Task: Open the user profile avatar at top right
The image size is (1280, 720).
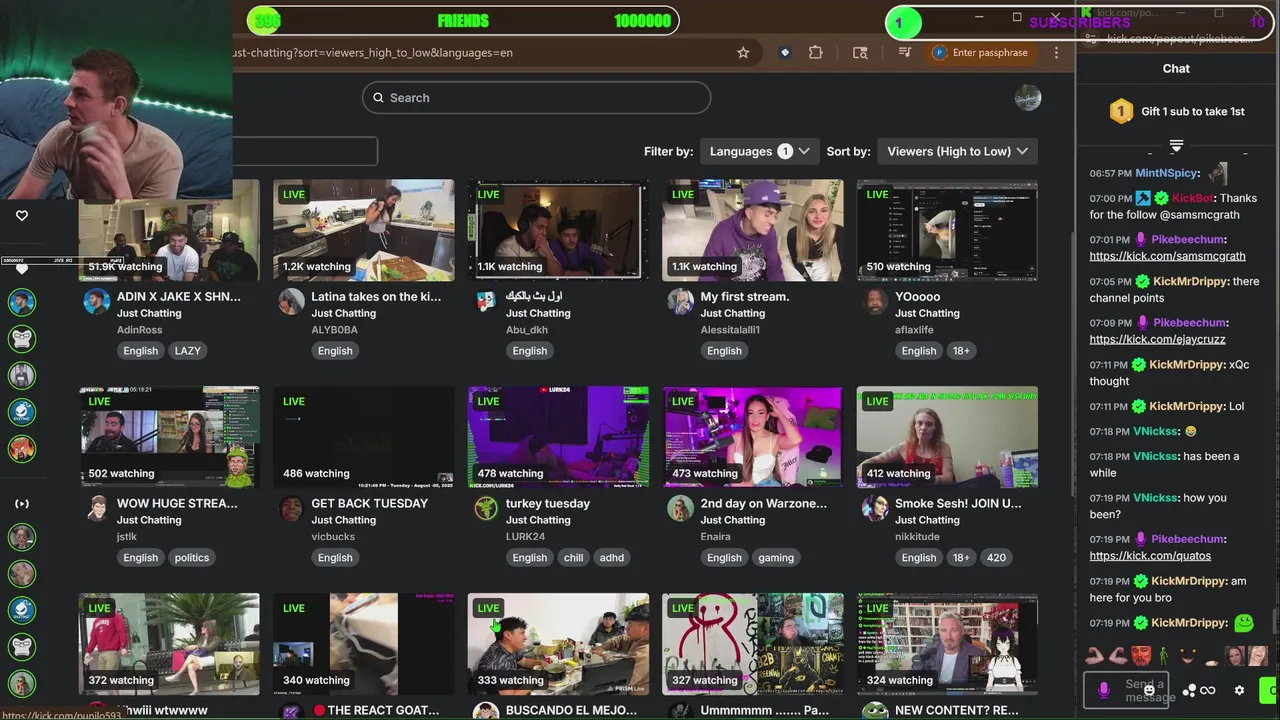Action: pyautogui.click(x=1028, y=97)
